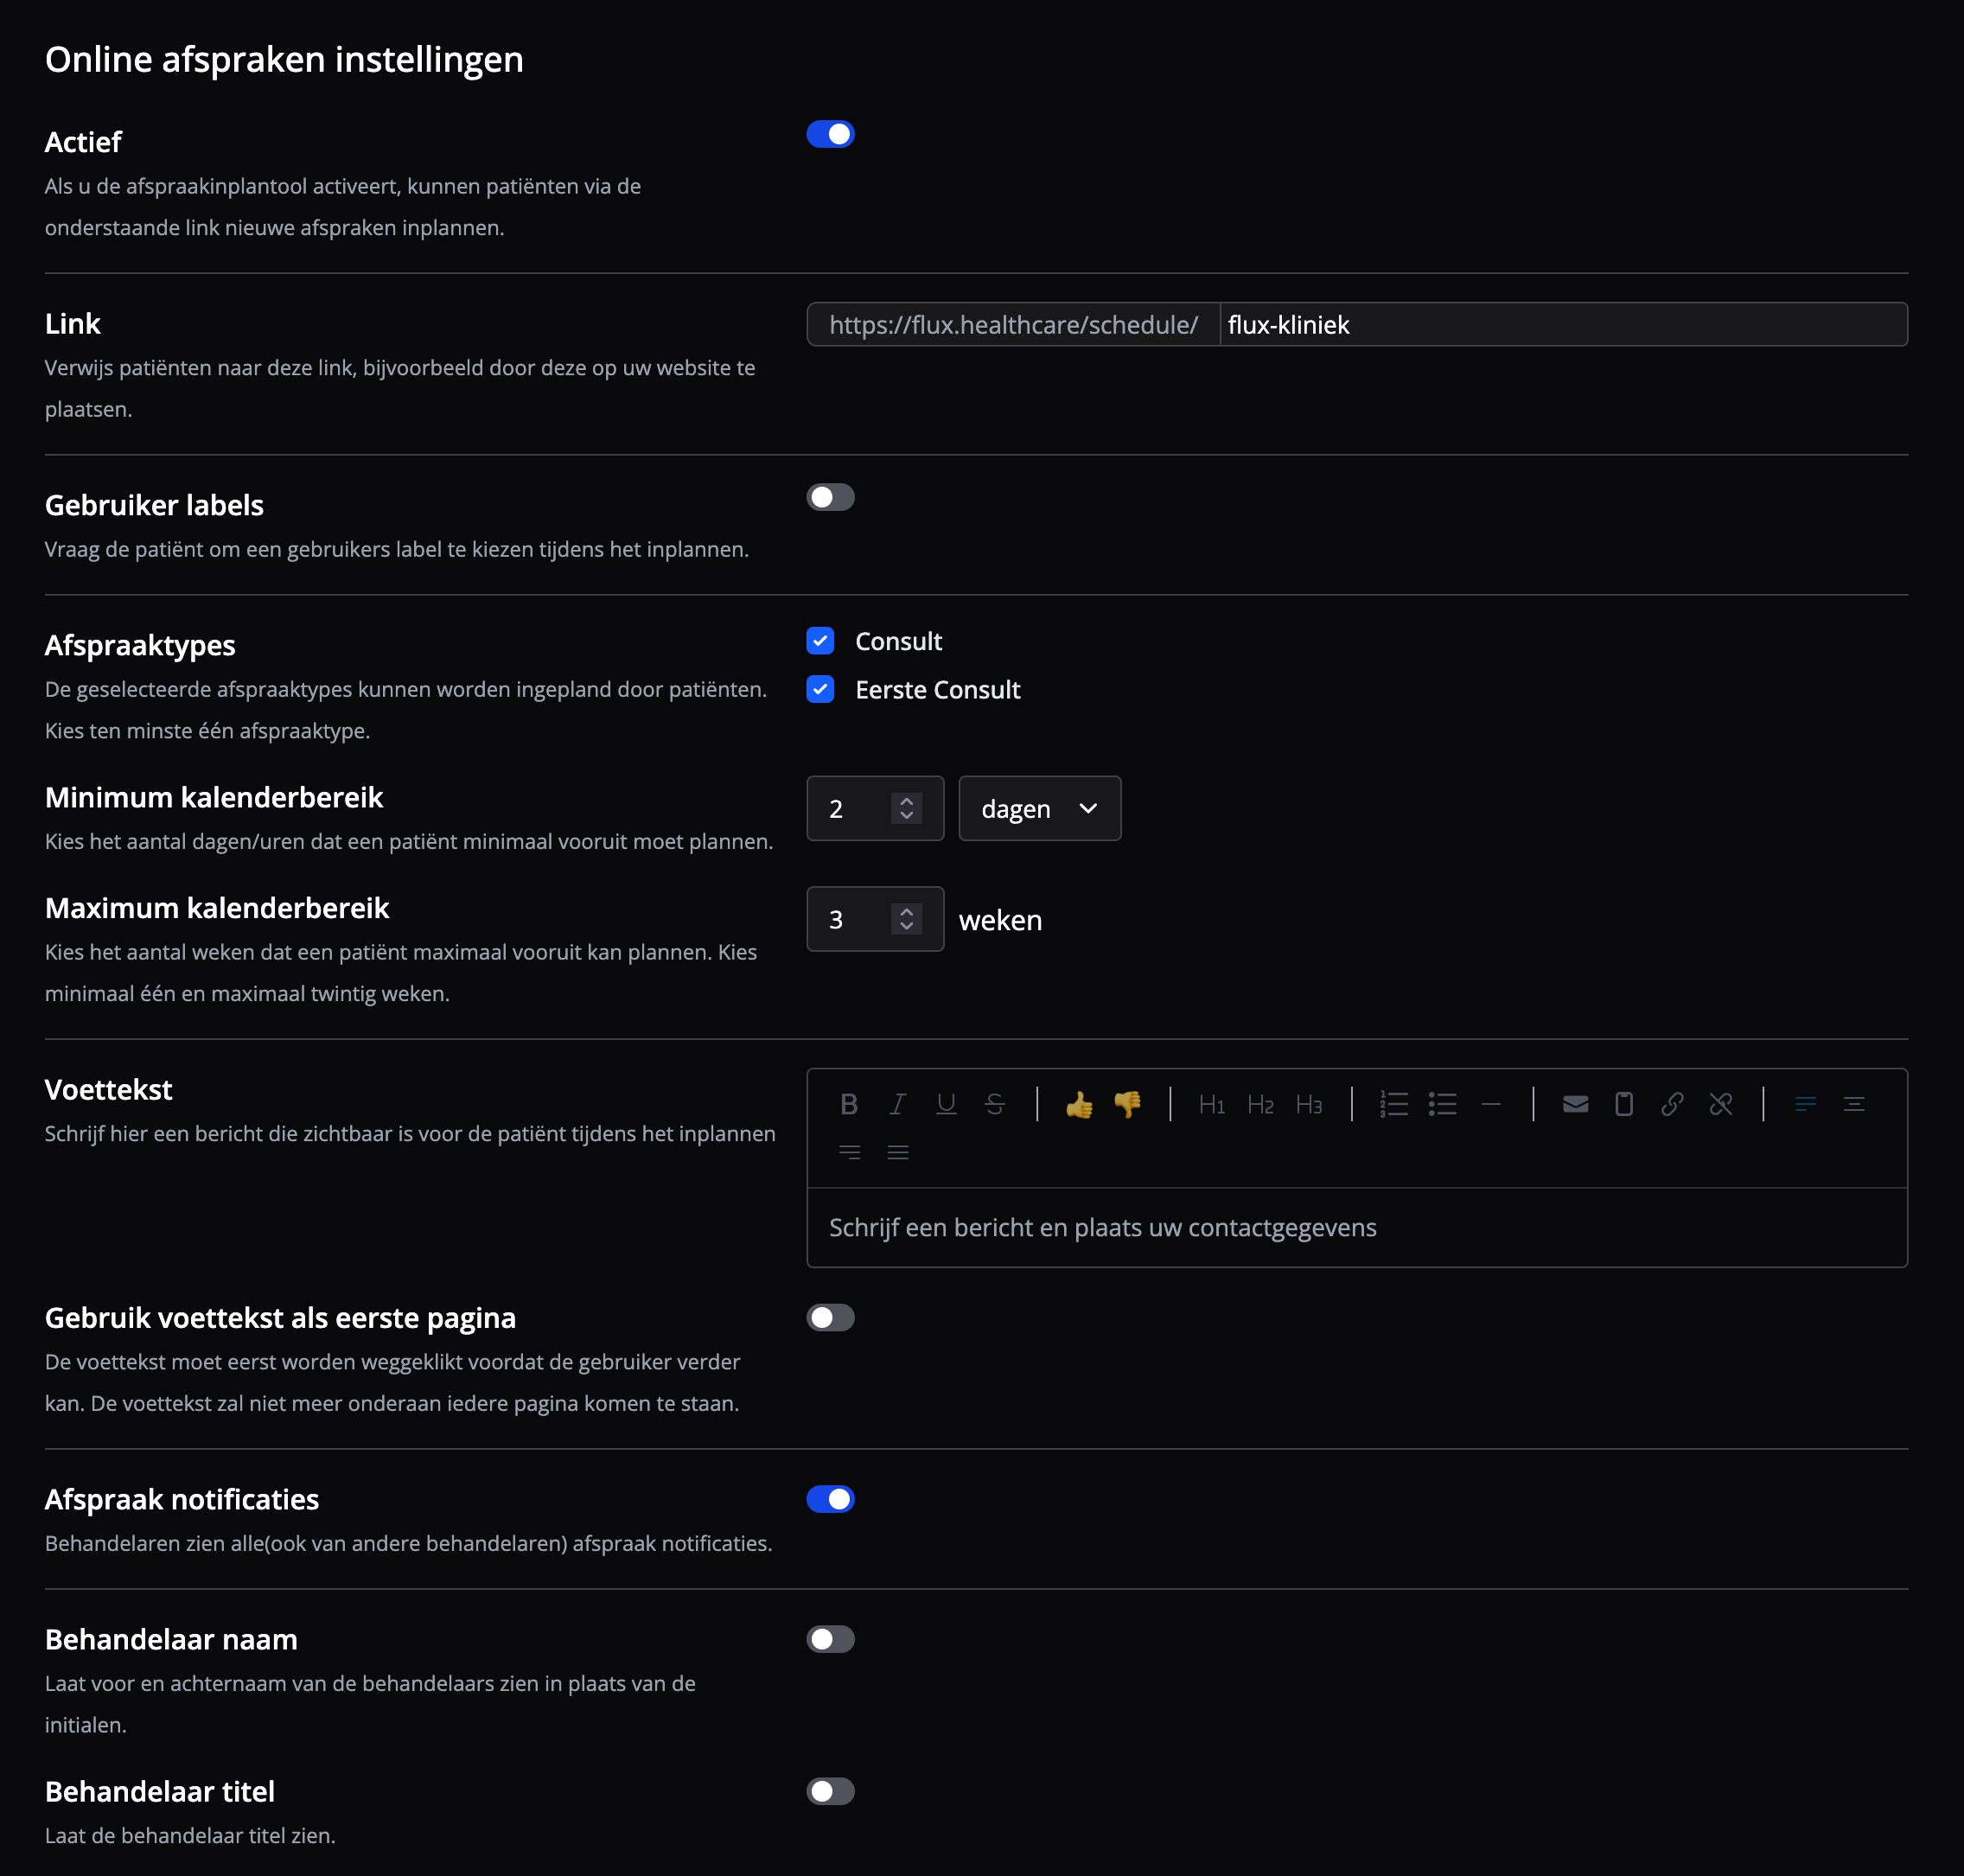Screen dimensions: 1964x1876
Task: Toggle italic formatting in Voettekst editor
Action: coord(898,1104)
